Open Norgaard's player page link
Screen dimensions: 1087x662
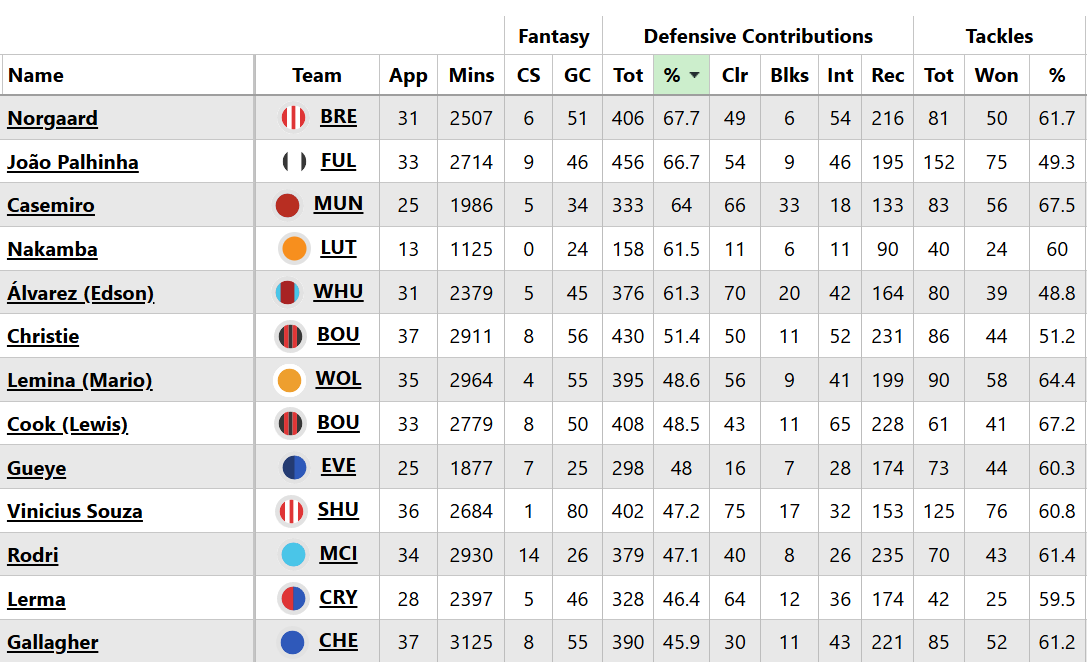[52, 119]
